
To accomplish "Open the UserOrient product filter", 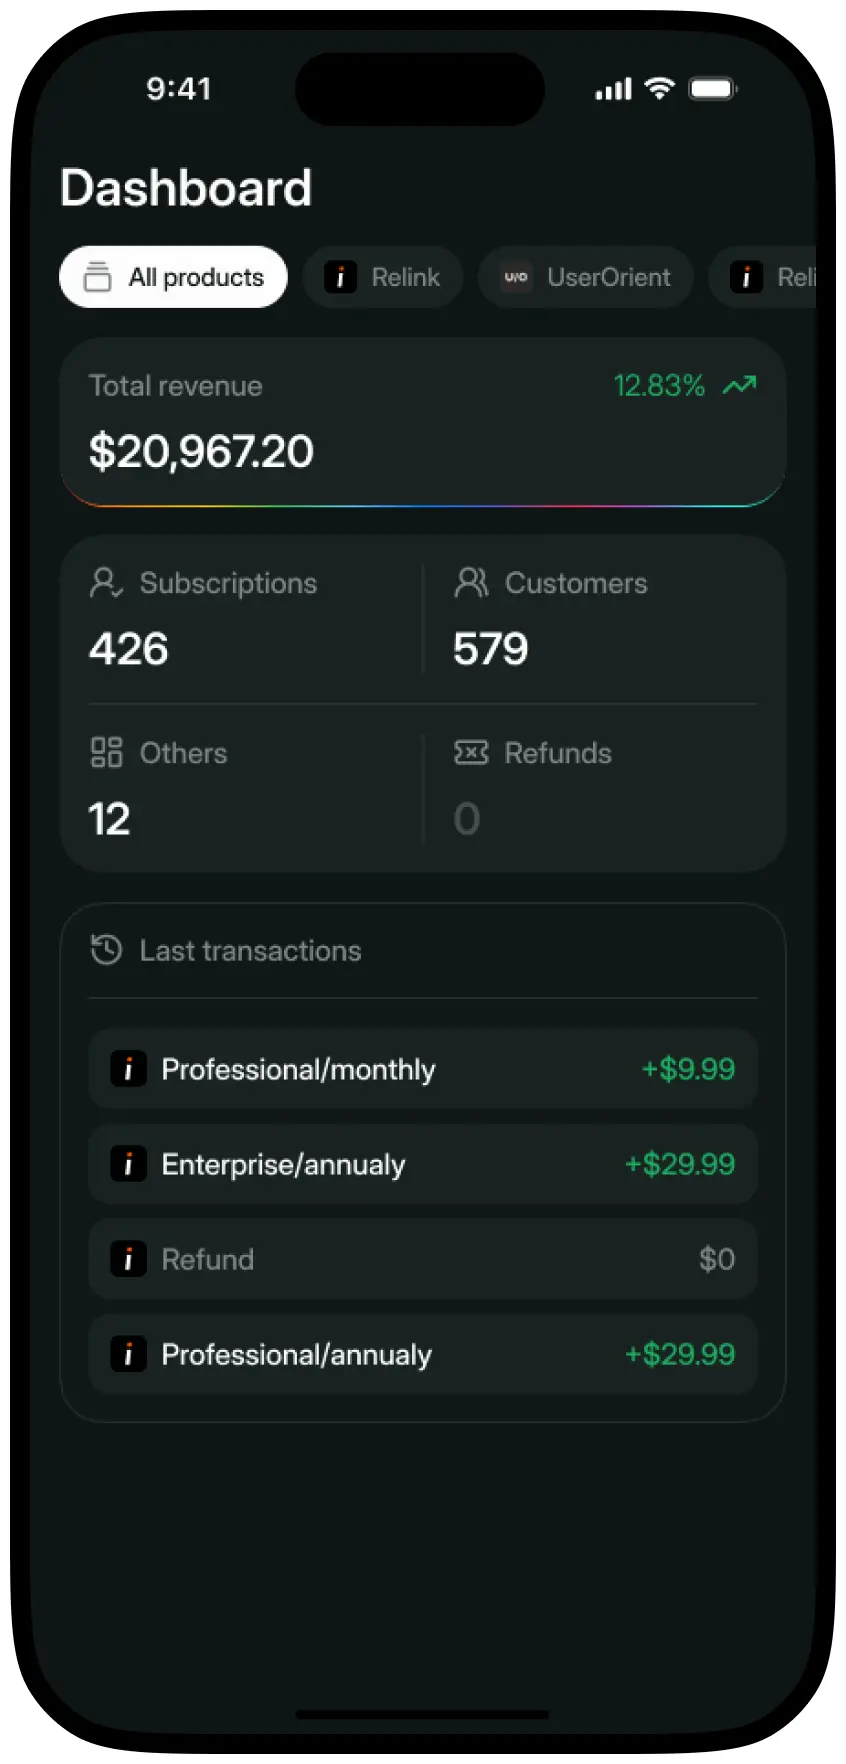I will point(585,277).
